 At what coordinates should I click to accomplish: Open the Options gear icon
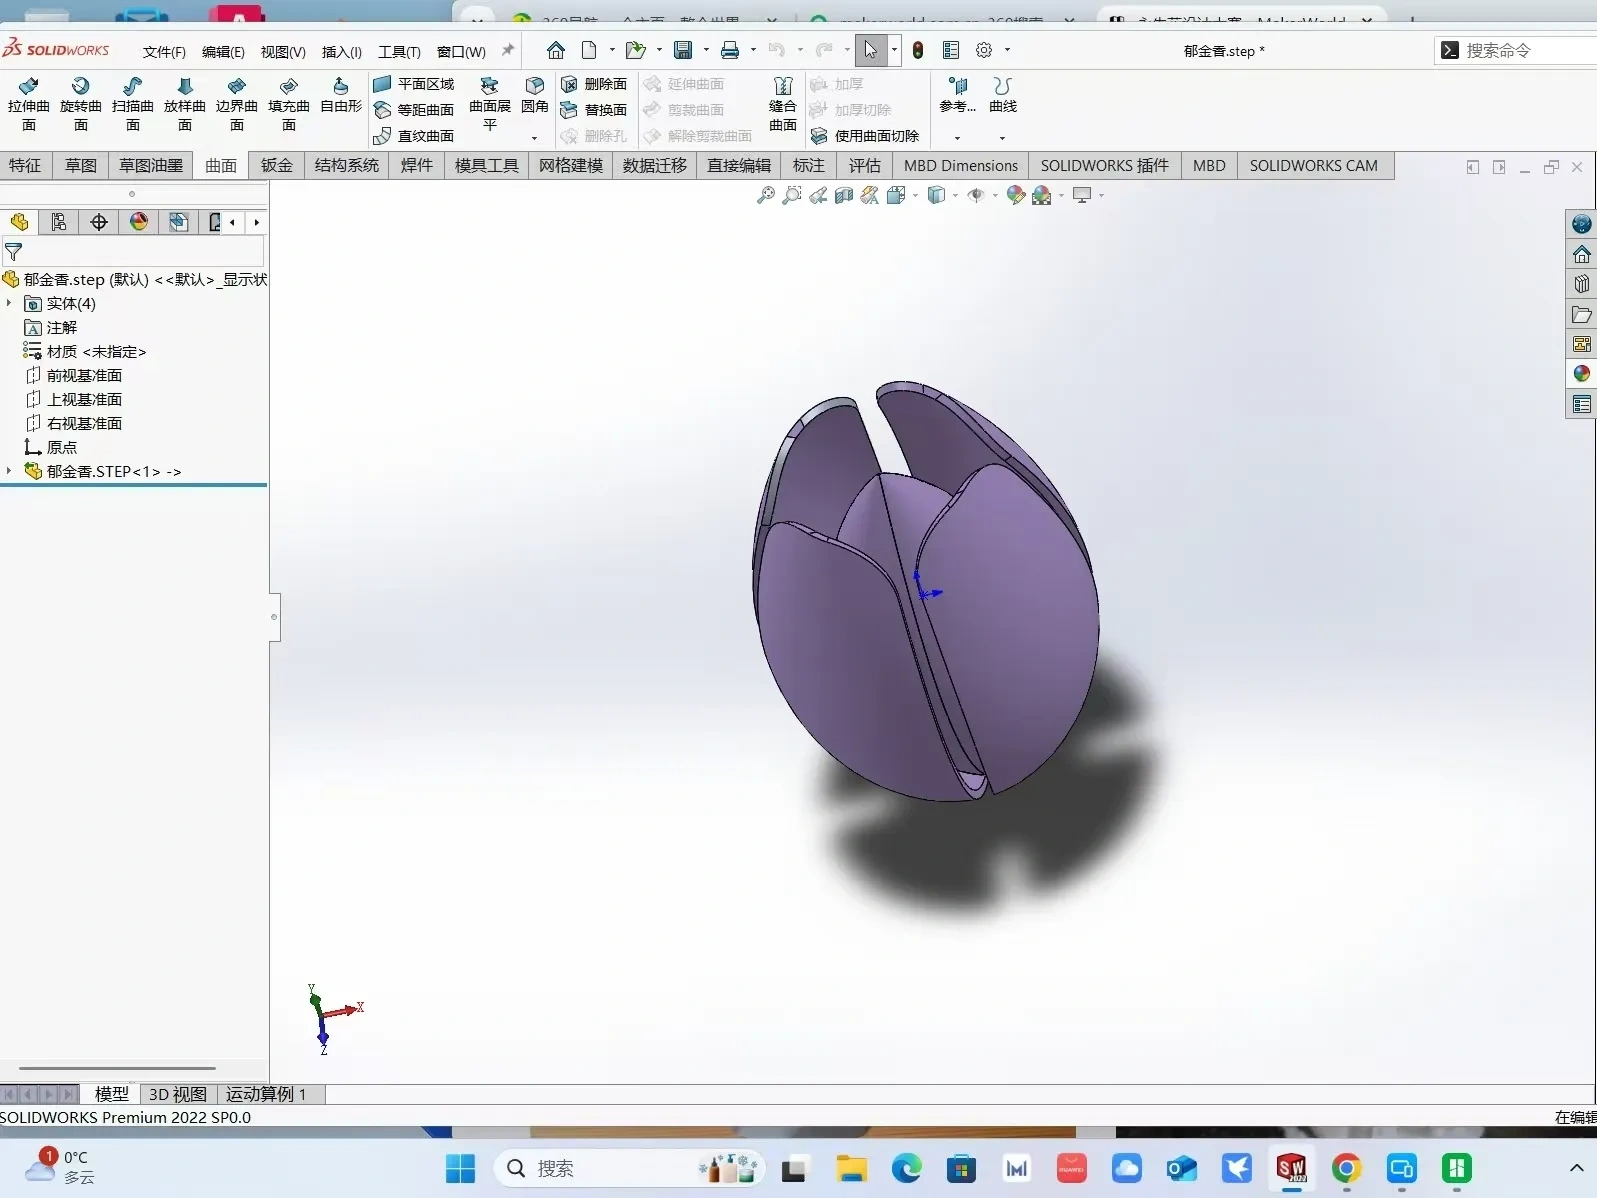click(984, 50)
